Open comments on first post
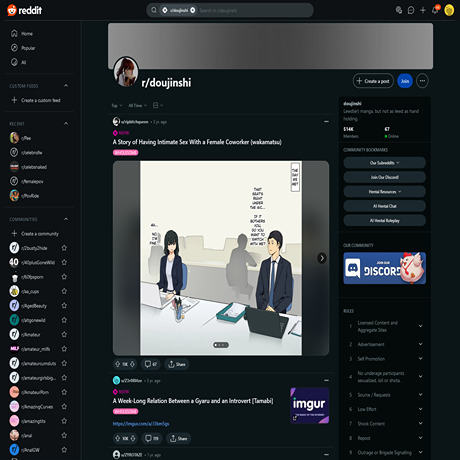 click(x=150, y=364)
